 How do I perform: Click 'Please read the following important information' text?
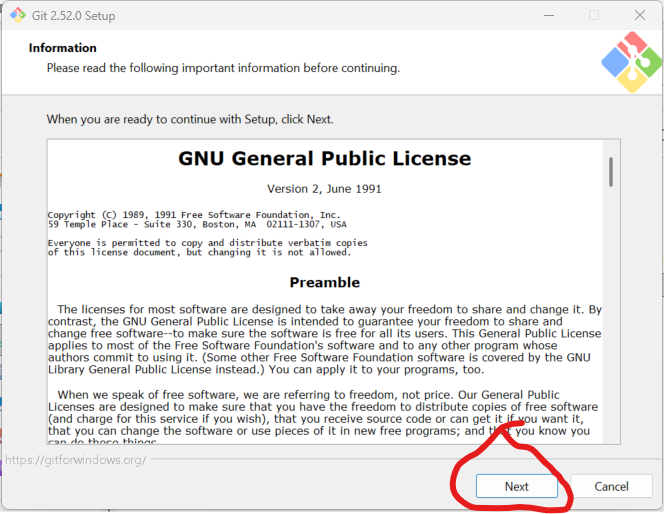(x=223, y=68)
